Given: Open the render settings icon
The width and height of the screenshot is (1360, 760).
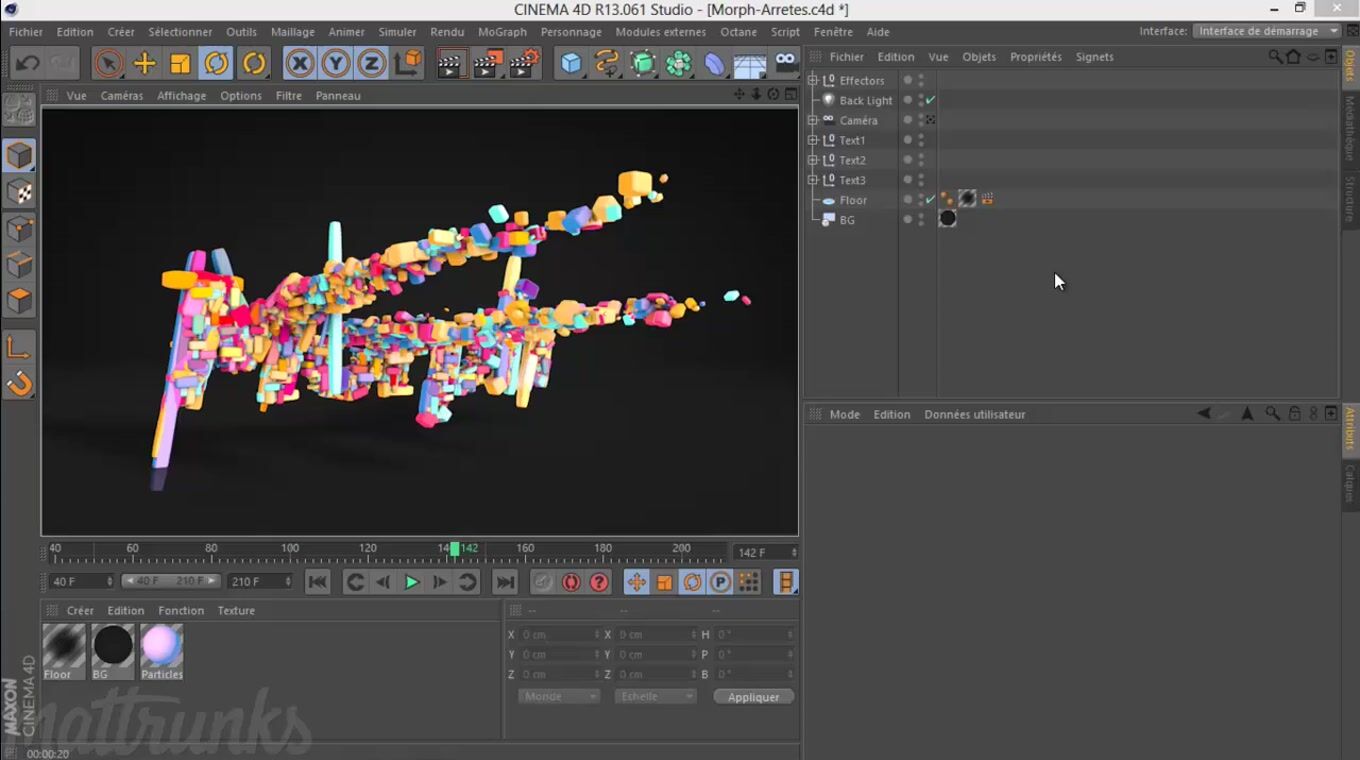Looking at the screenshot, I should click(x=524, y=64).
